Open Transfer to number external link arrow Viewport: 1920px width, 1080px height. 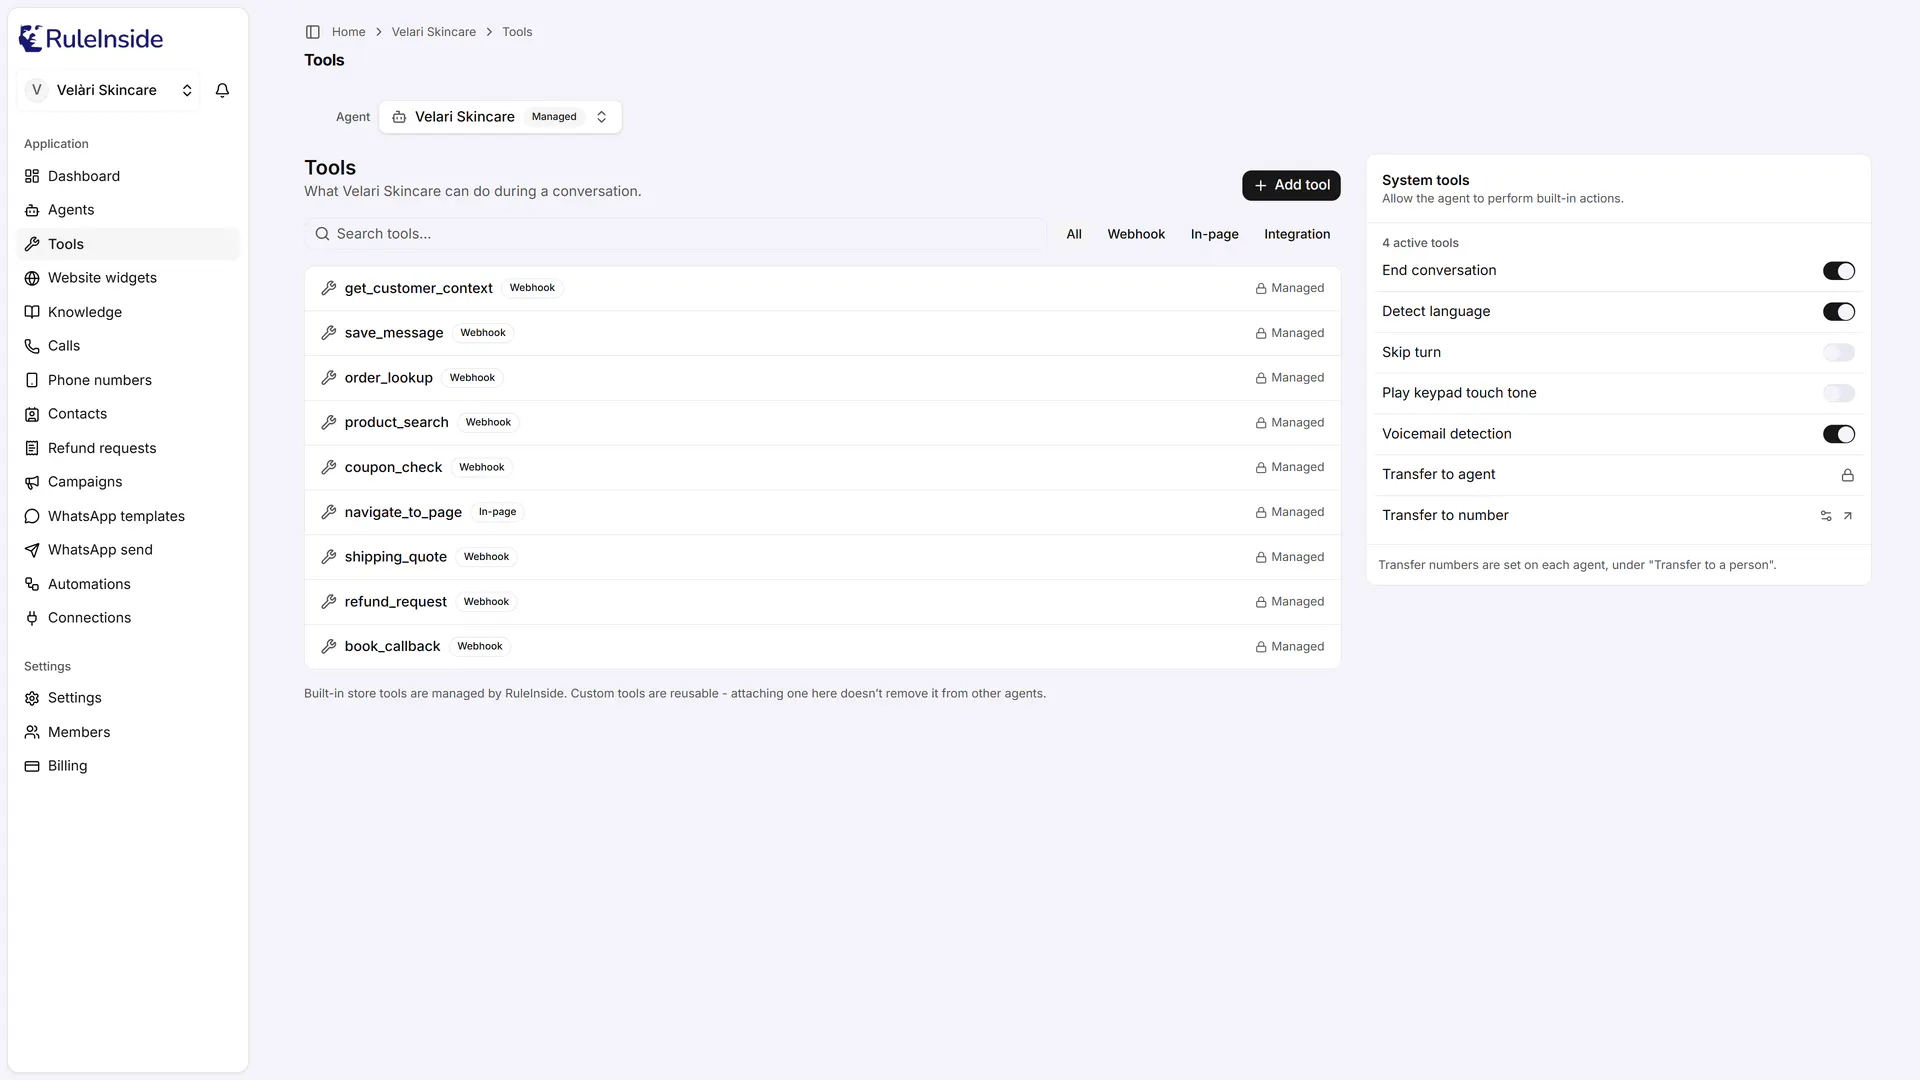1848,516
